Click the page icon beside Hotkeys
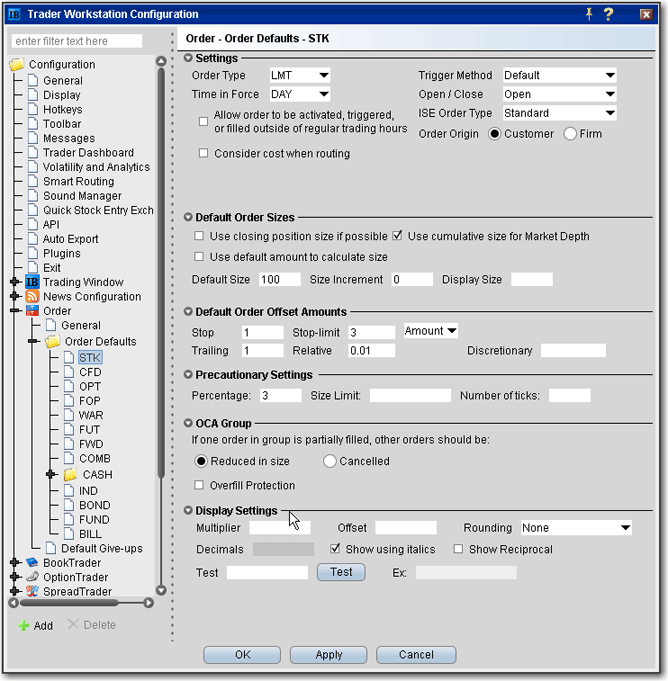The height and width of the screenshot is (681, 668). tap(33, 109)
